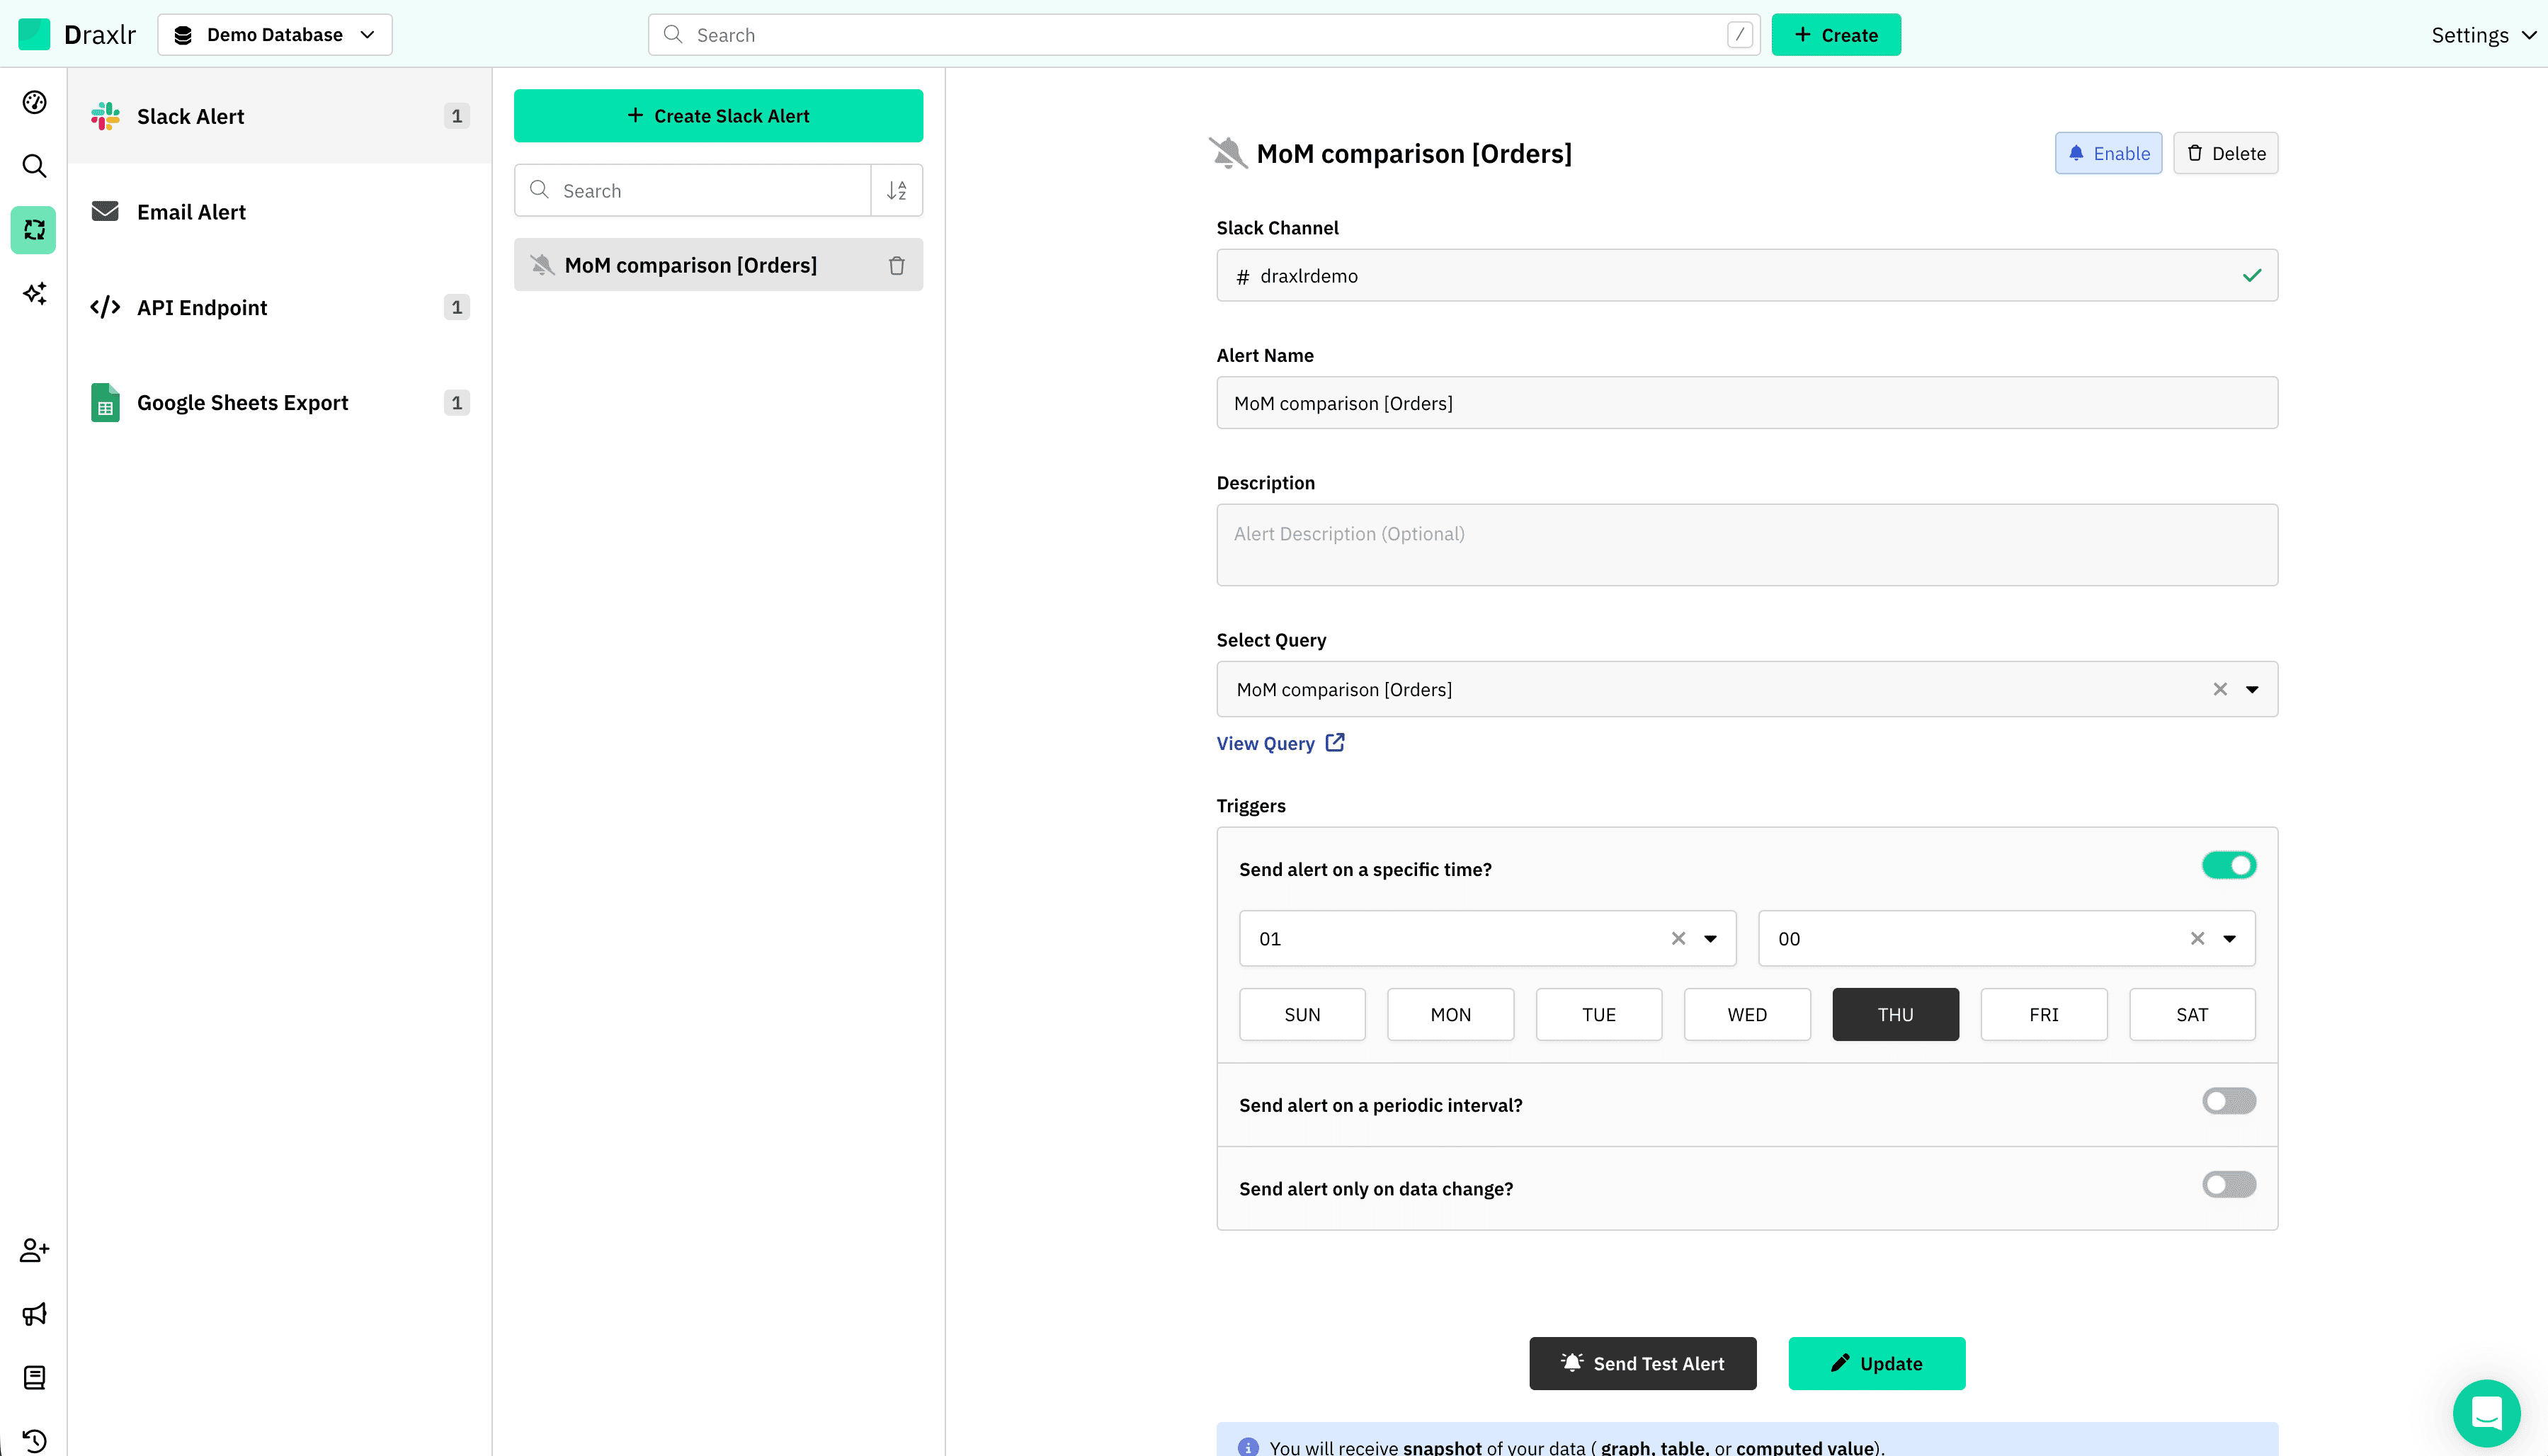Select MoM comparison [Orders] alert in list
Viewport: 2548px width, 1456px height.
pos(718,265)
